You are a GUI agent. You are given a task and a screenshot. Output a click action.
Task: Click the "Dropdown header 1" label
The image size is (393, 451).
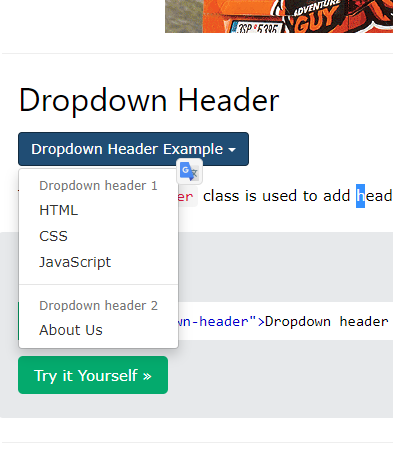coord(98,186)
